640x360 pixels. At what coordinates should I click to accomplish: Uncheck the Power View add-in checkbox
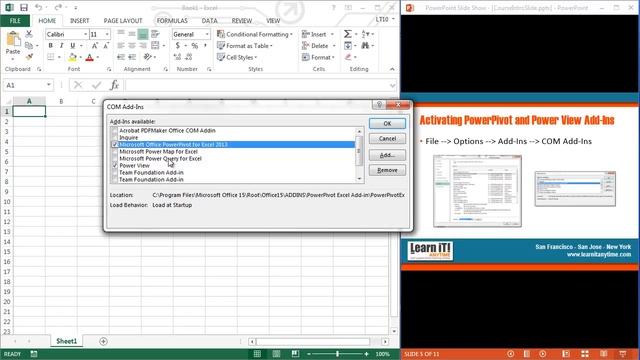click(x=114, y=165)
